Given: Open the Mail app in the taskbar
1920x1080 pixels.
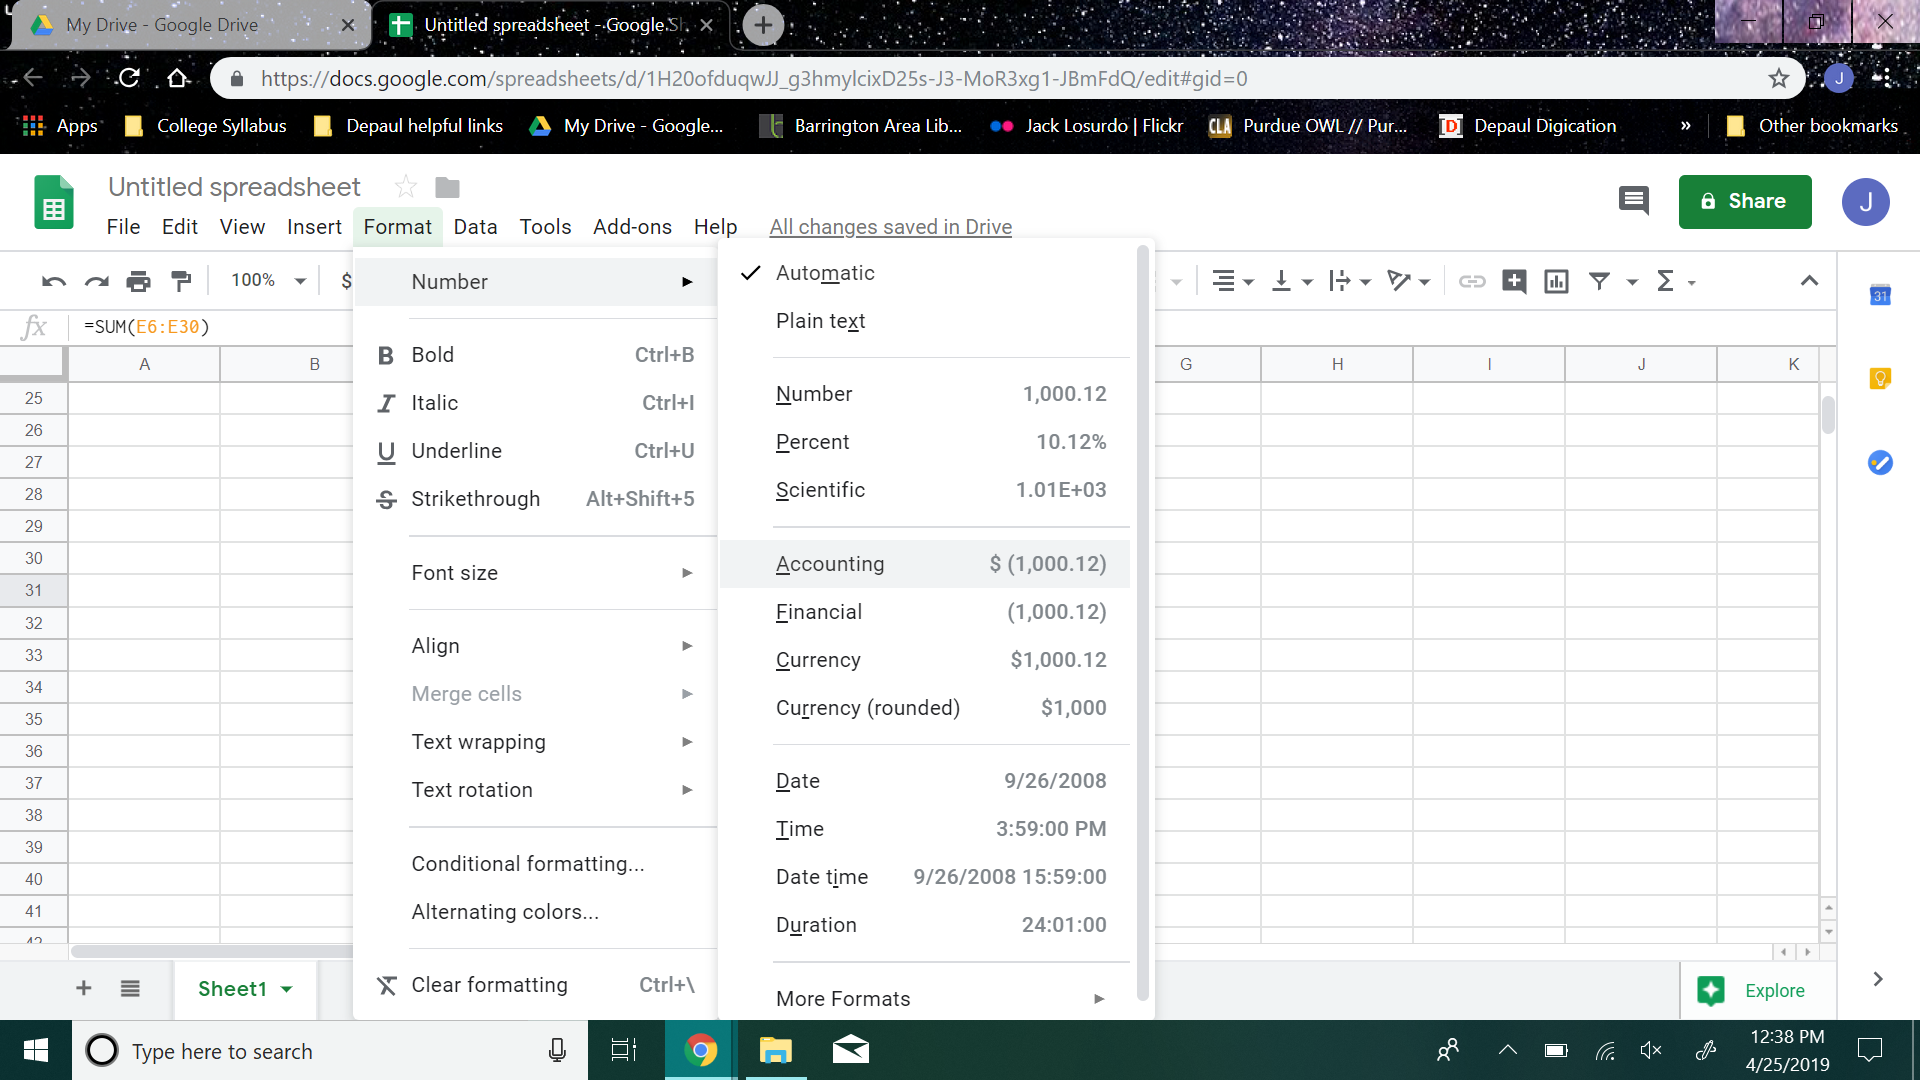Looking at the screenshot, I should [x=851, y=1050].
